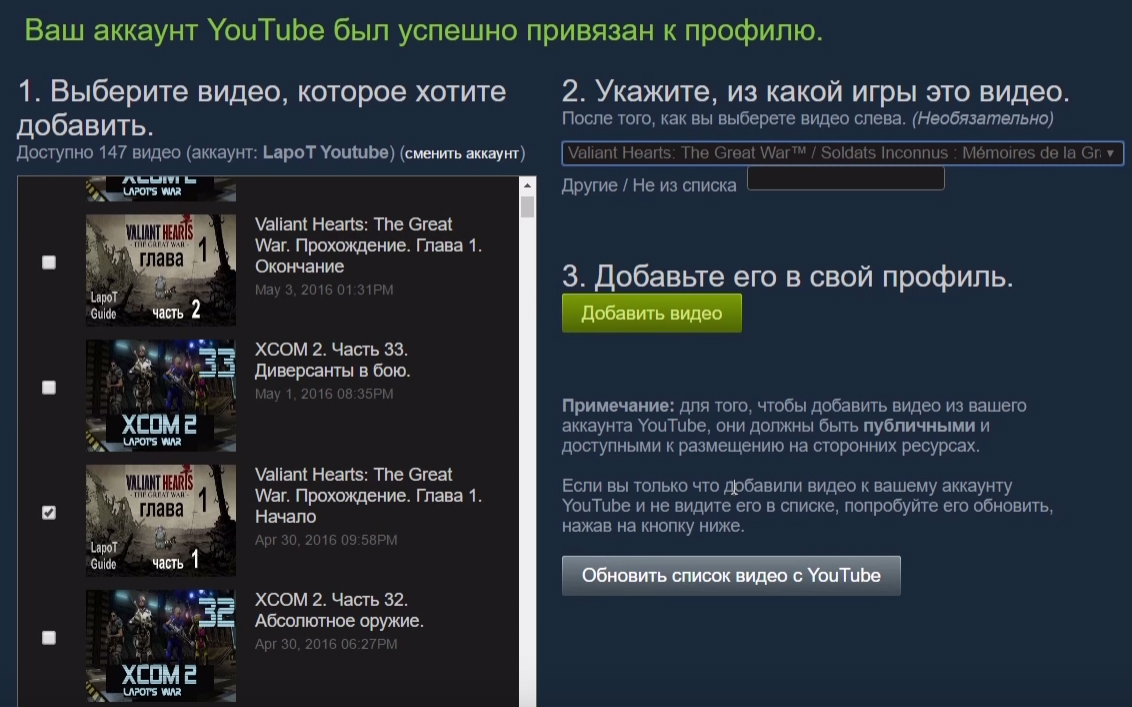Click title 'Valiant Hearts... Глава 1. Начало'

(368, 495)
